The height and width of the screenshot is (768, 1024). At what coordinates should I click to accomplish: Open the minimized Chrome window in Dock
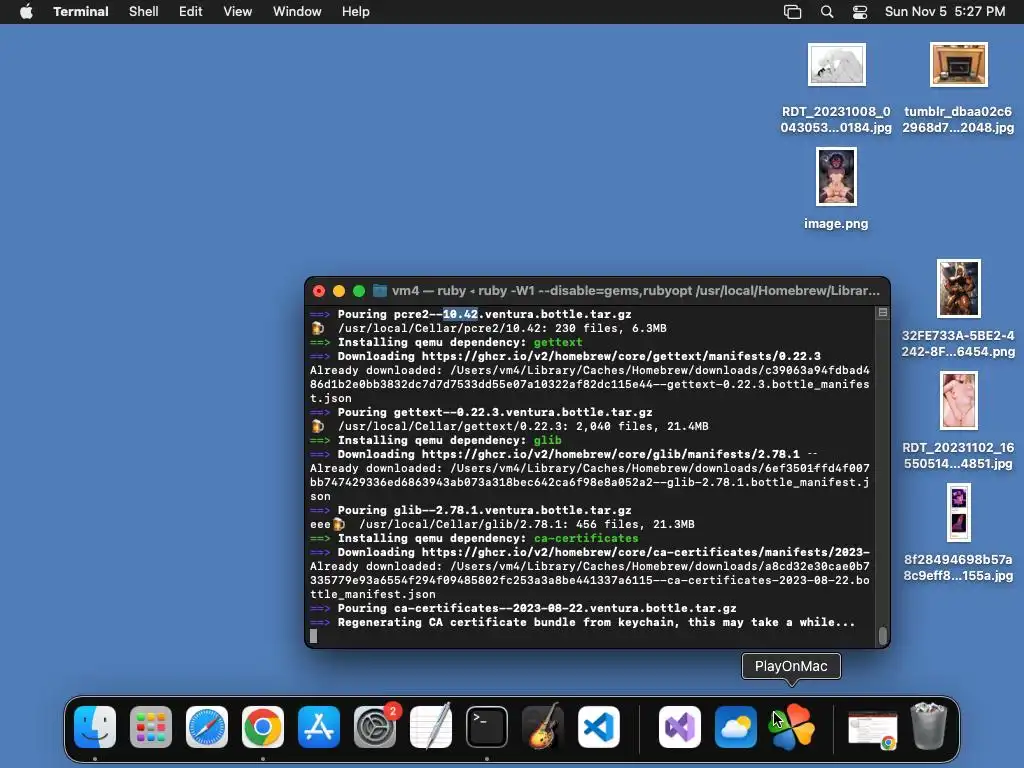[872, 729]
